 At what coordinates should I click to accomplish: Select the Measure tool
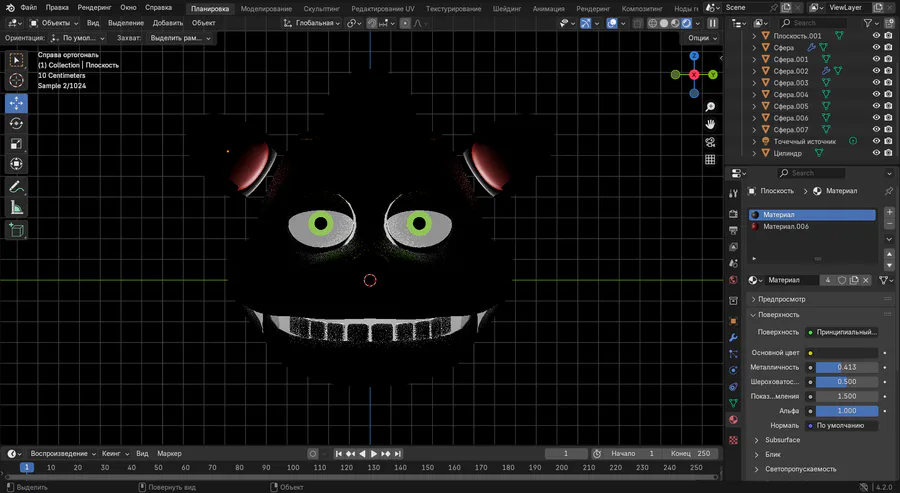(x=16, y=207)
